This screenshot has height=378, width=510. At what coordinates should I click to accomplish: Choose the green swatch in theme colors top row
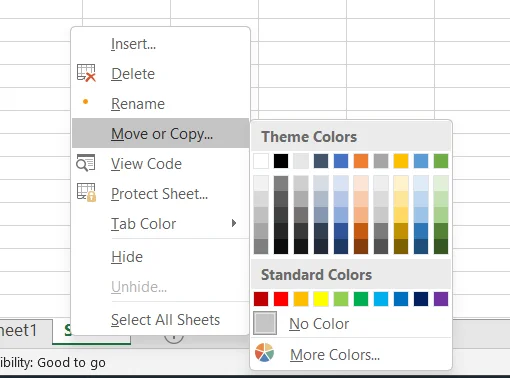(441, 161)
